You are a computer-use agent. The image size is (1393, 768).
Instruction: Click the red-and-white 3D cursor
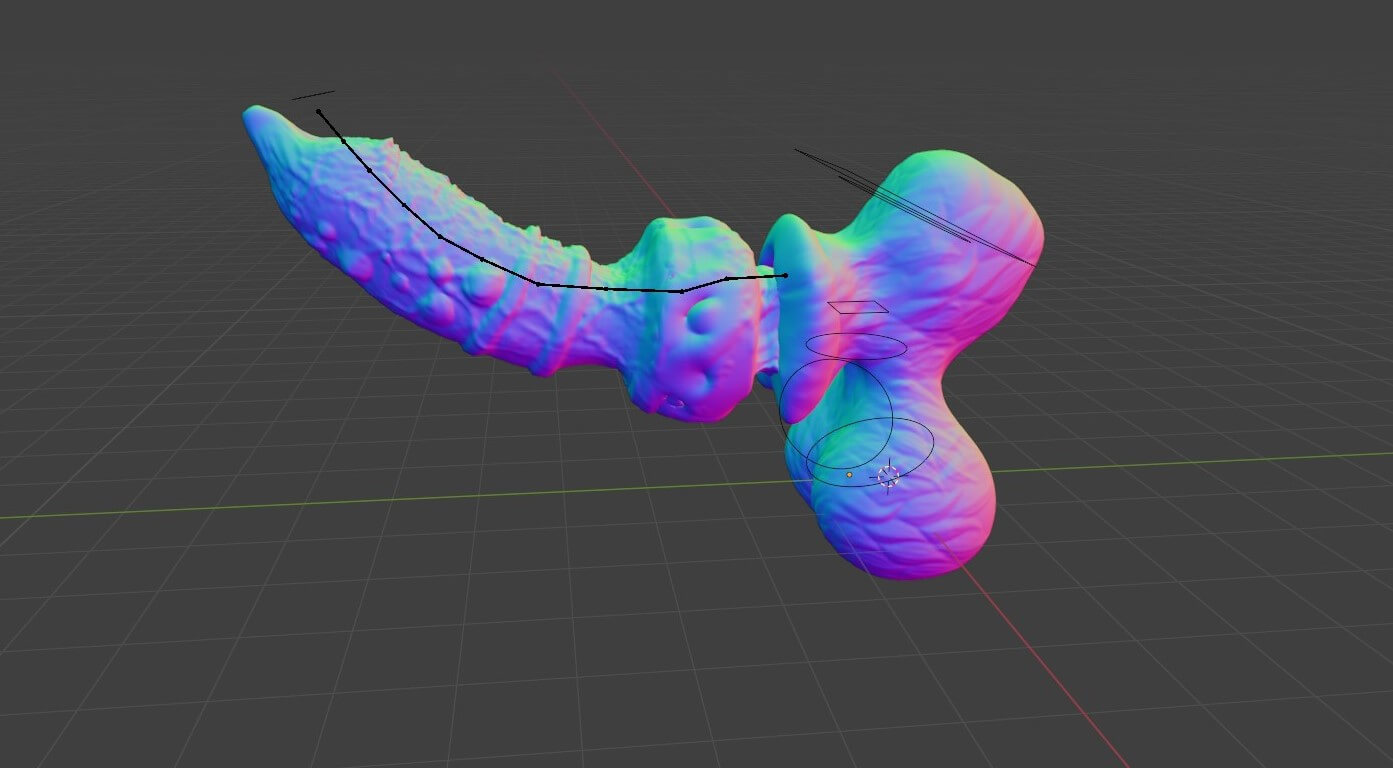point(888,476)
